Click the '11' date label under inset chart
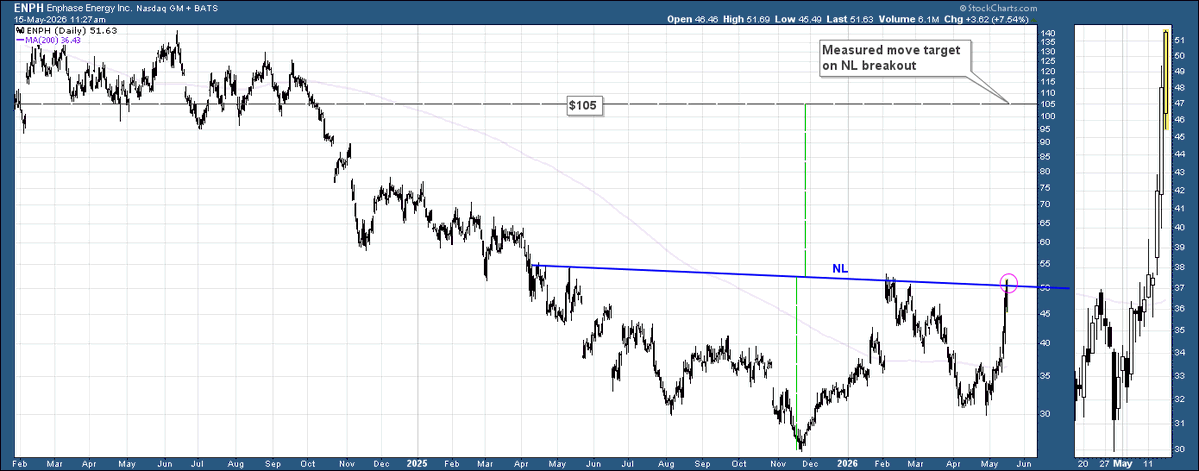 pos(1149,463)
